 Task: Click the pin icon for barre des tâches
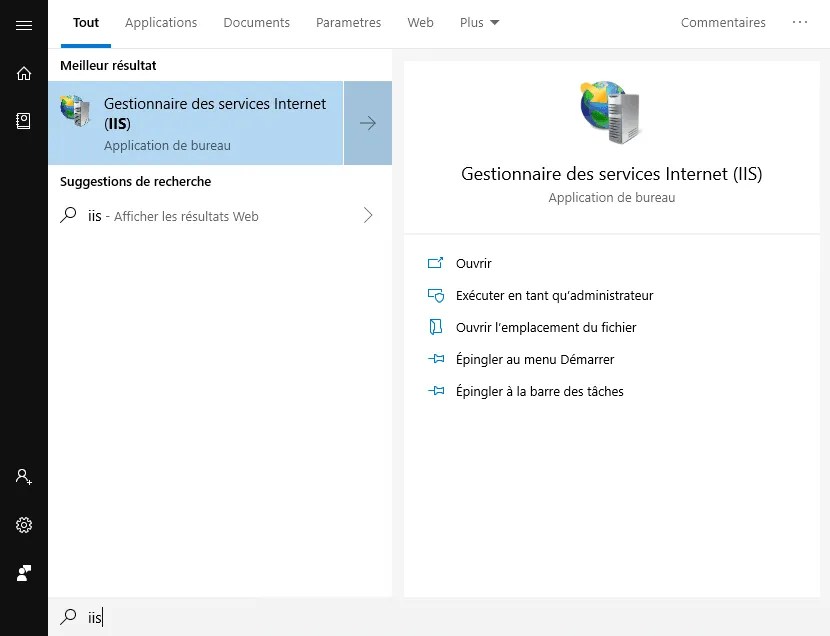coord(436,391)
